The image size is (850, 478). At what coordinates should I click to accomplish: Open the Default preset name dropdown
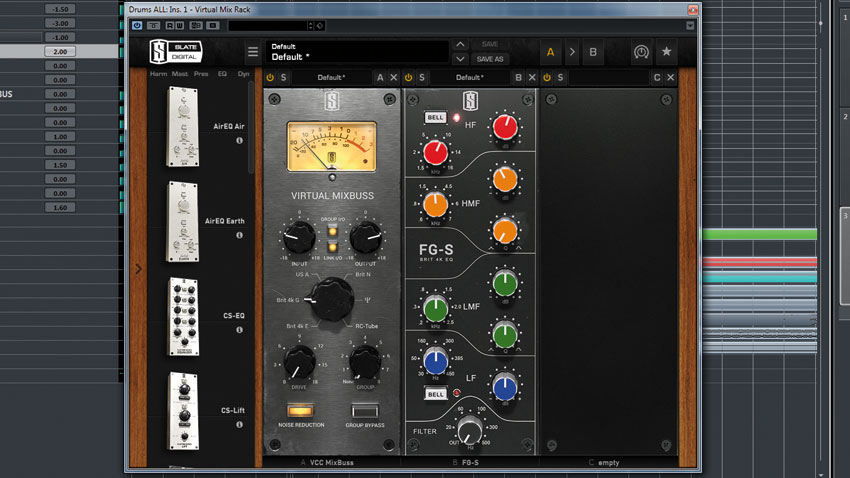(358, 52)
